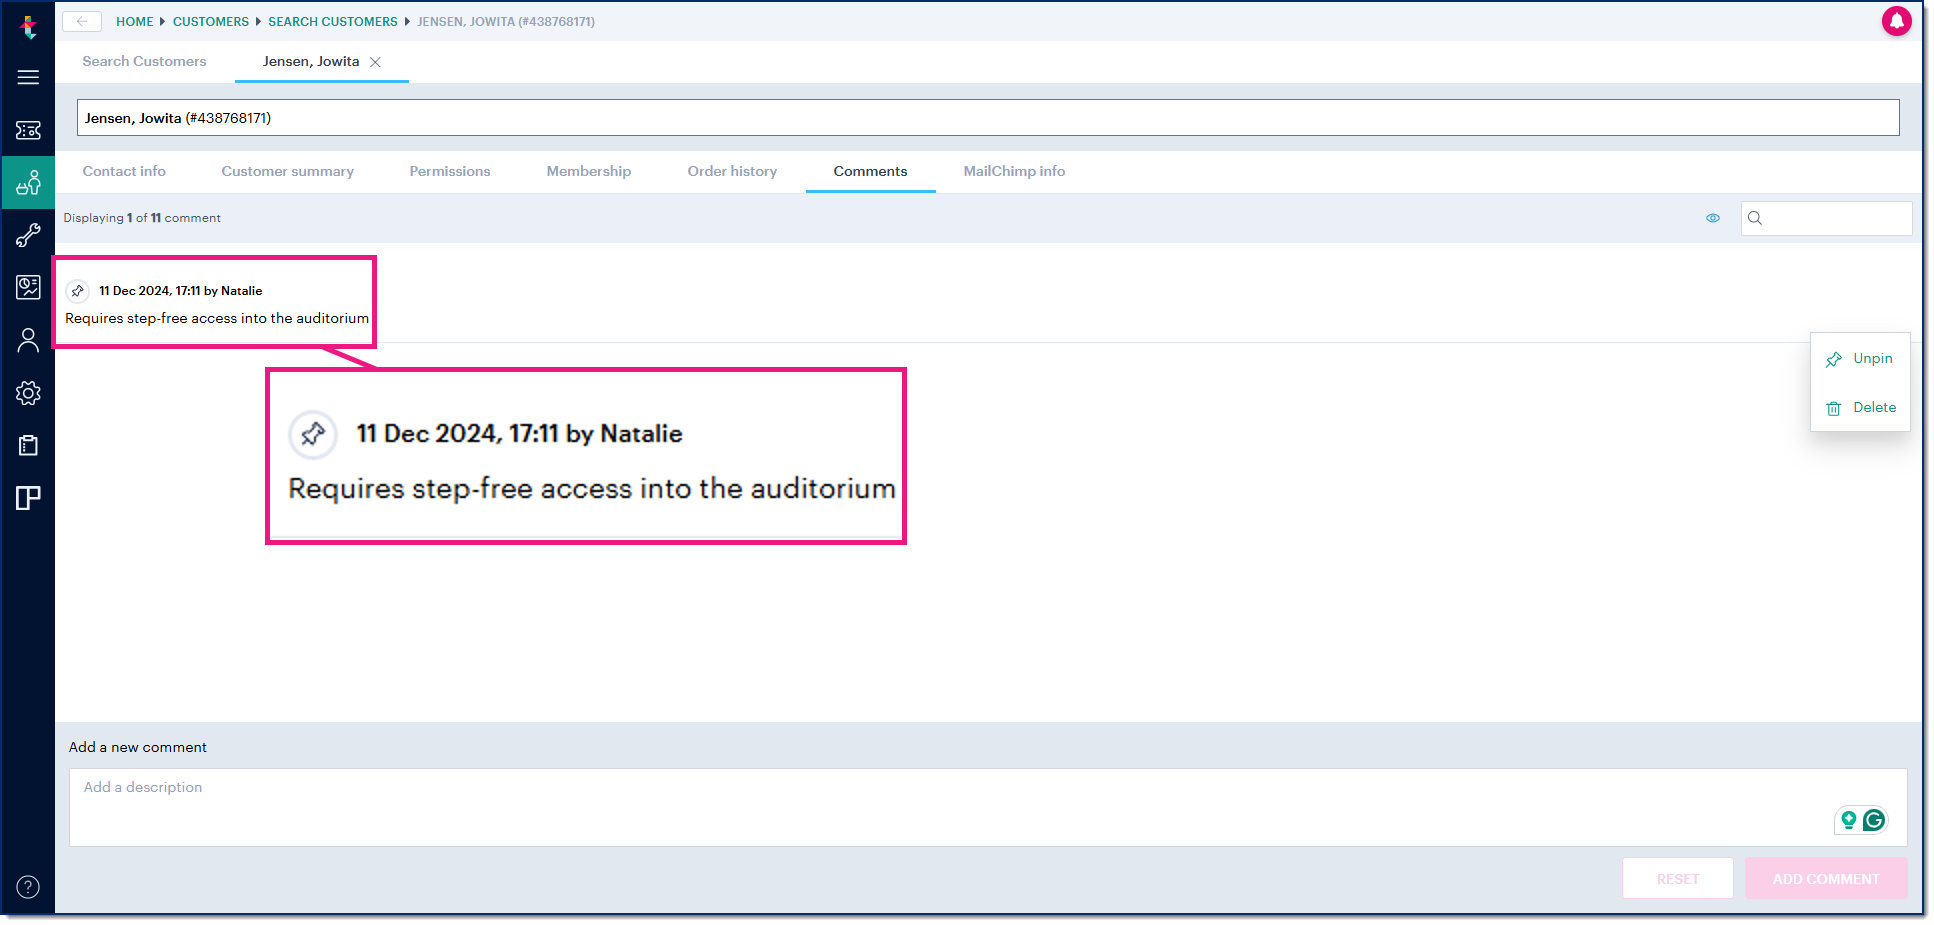Click the settings gear sidebar icon

point(28,393)
